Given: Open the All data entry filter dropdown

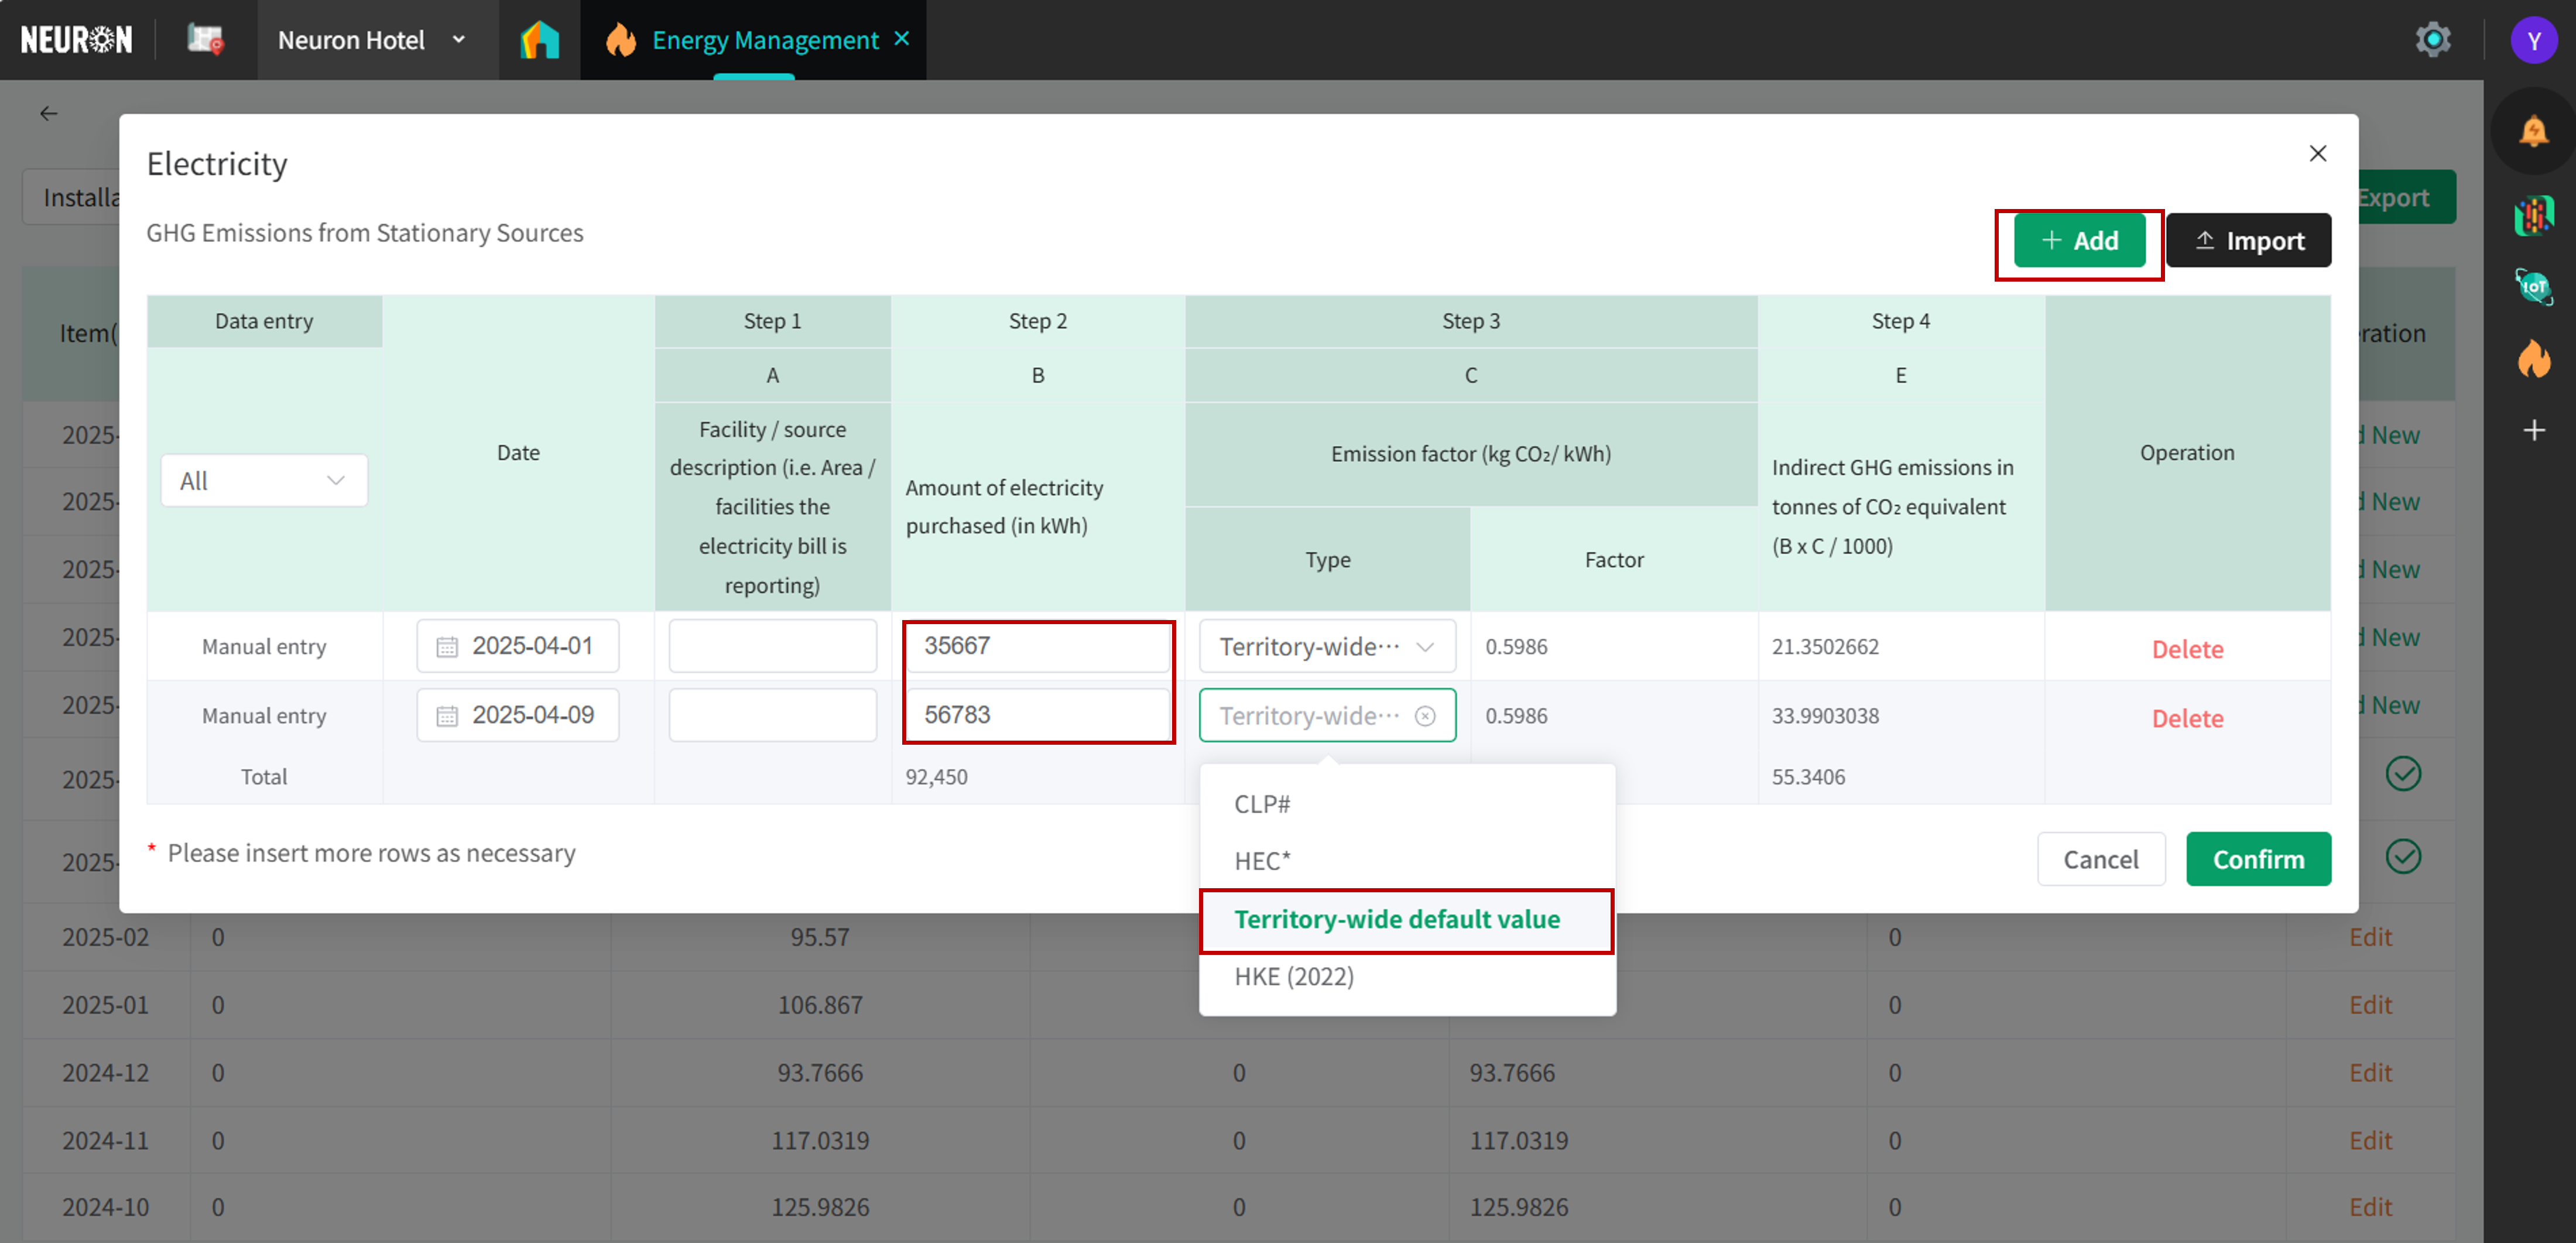Looking at the screenshot, I should 264,481.
